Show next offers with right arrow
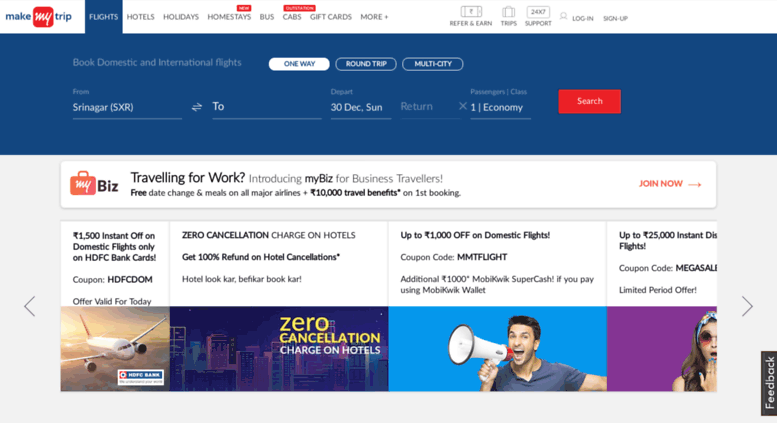Viewport: 777px width, 423px height. pyautogui.click(x=747, y=306)
